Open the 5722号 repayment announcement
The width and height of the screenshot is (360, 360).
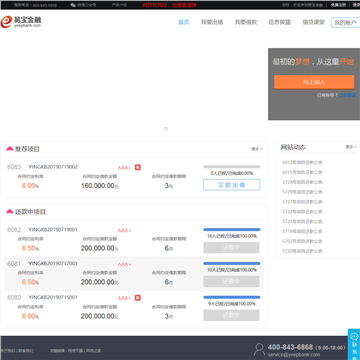[x=302, y=212]
